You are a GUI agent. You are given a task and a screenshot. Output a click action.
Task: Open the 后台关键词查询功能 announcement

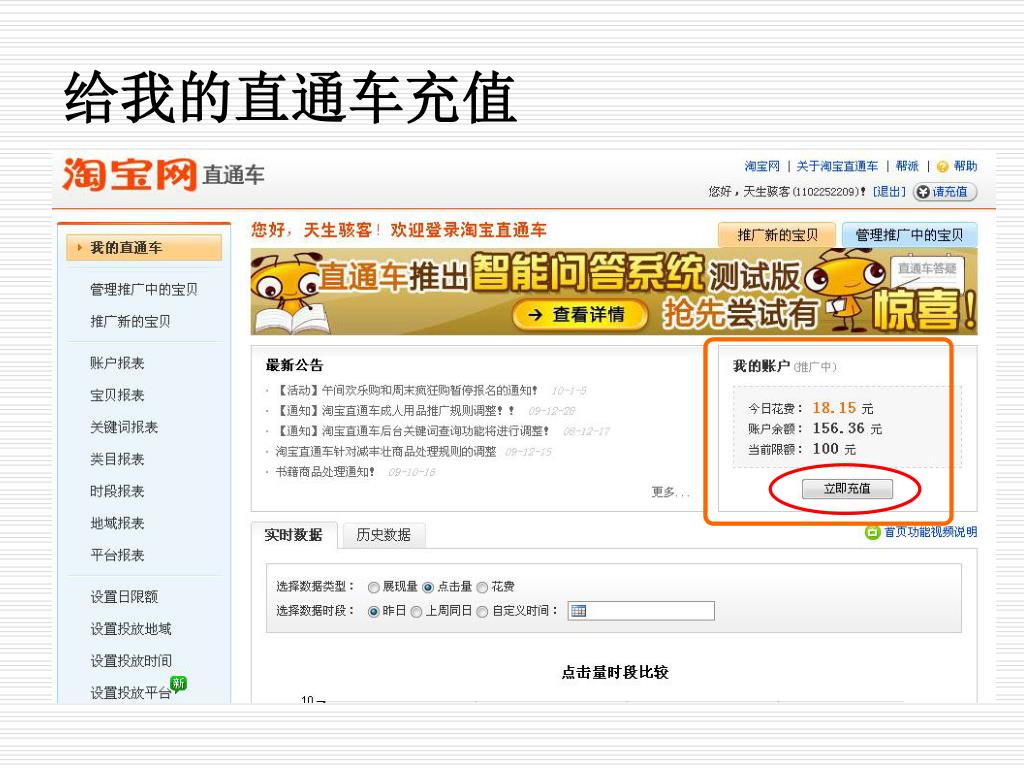point(412,431)
